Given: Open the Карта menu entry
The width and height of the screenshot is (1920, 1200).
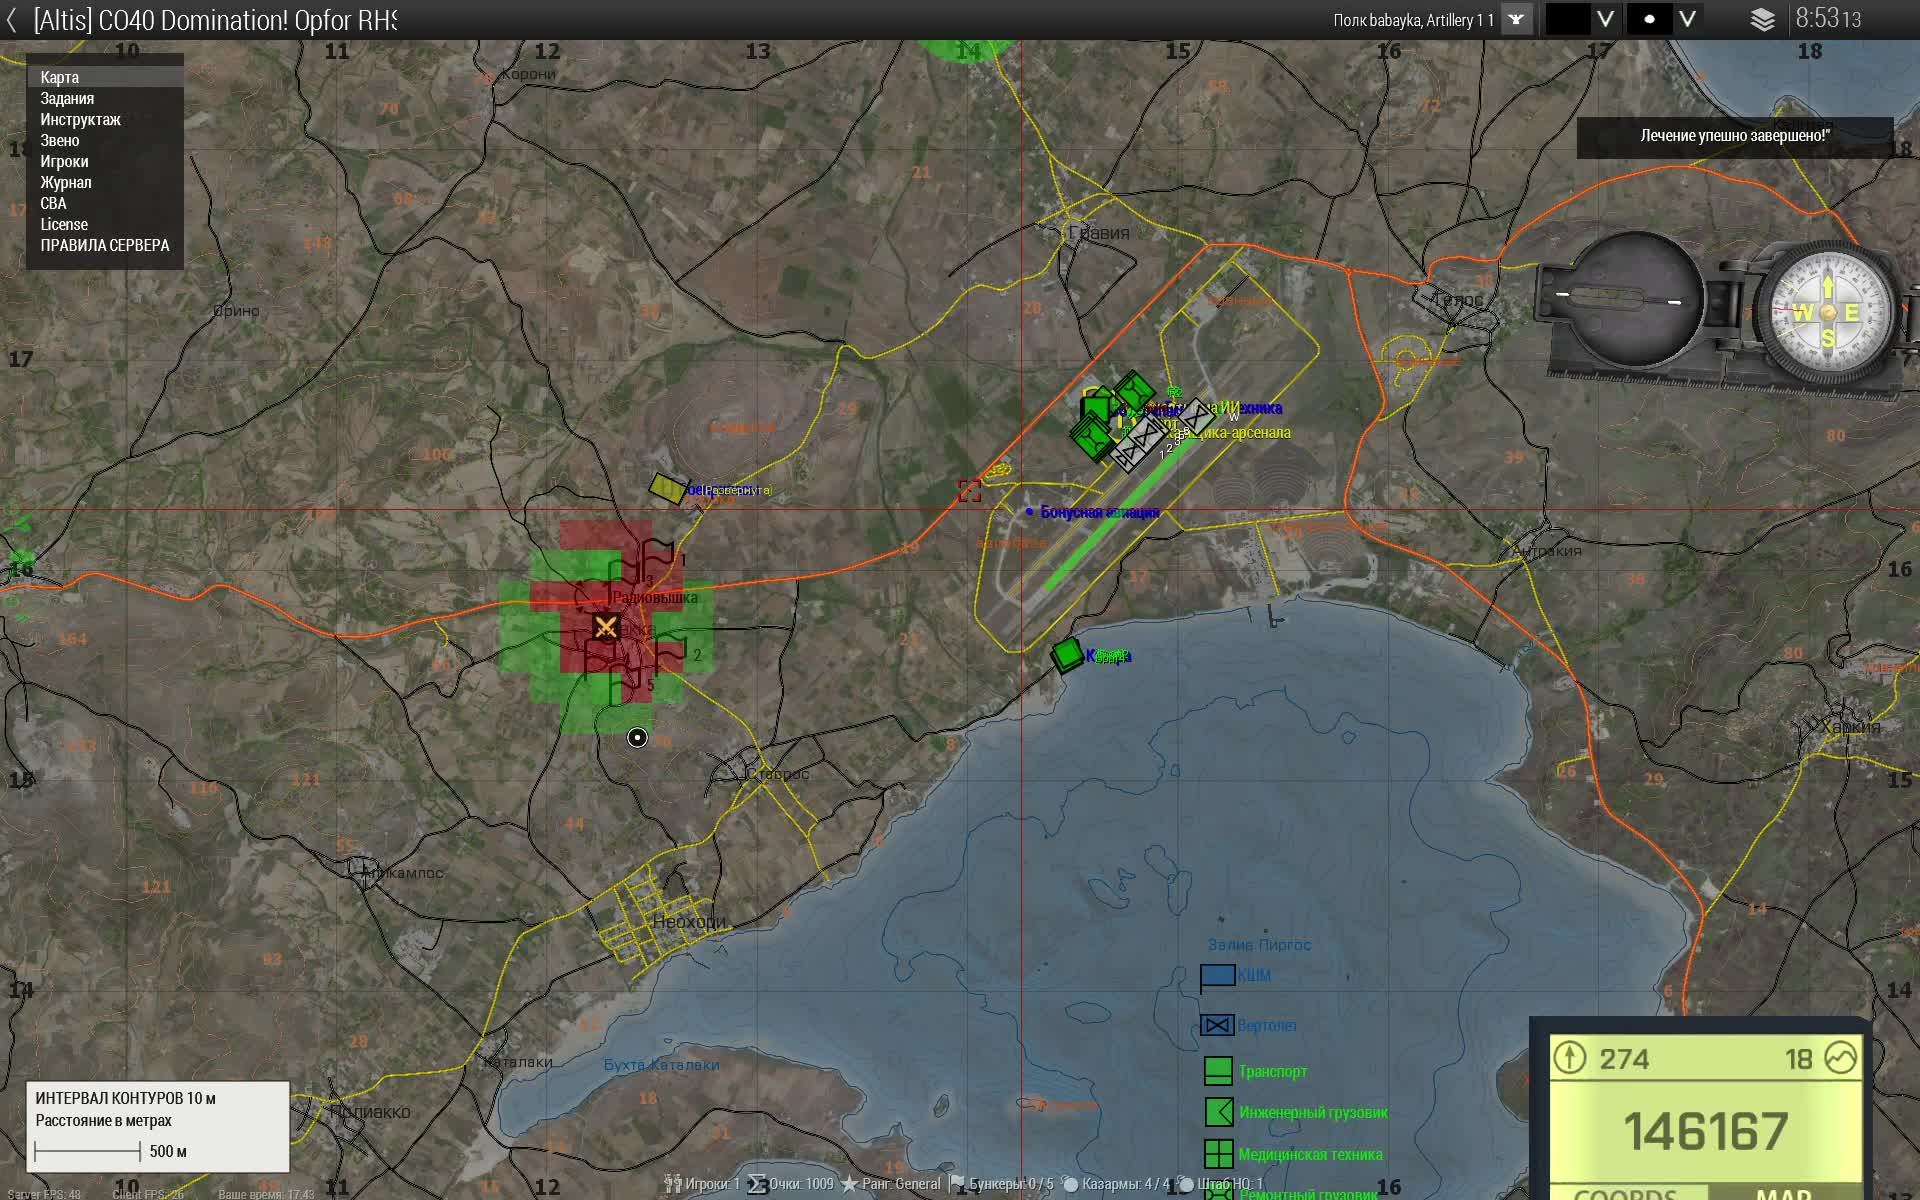Looking at the screenshot, I should pos(105,77).
